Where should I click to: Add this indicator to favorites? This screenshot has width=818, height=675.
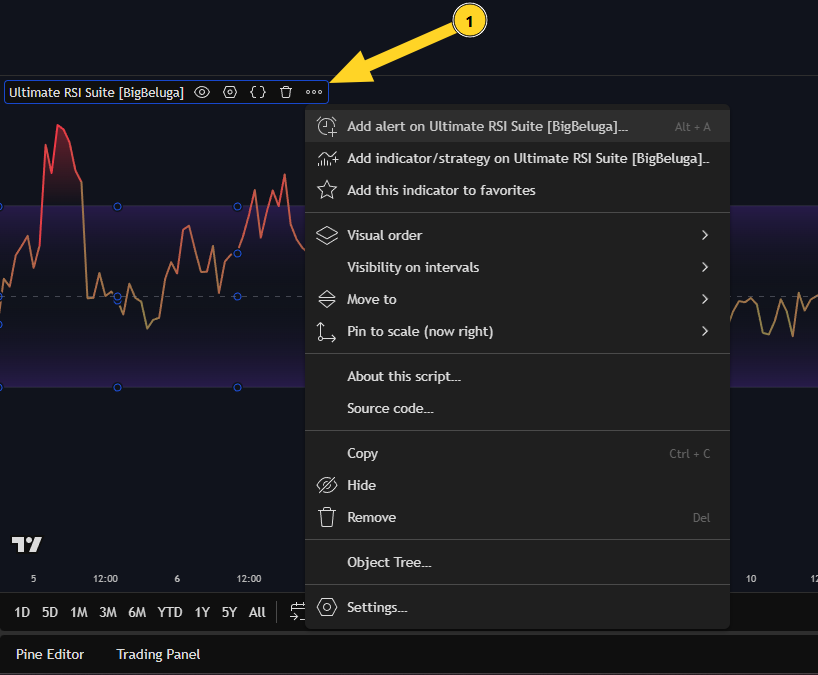[x=441, y=190]
